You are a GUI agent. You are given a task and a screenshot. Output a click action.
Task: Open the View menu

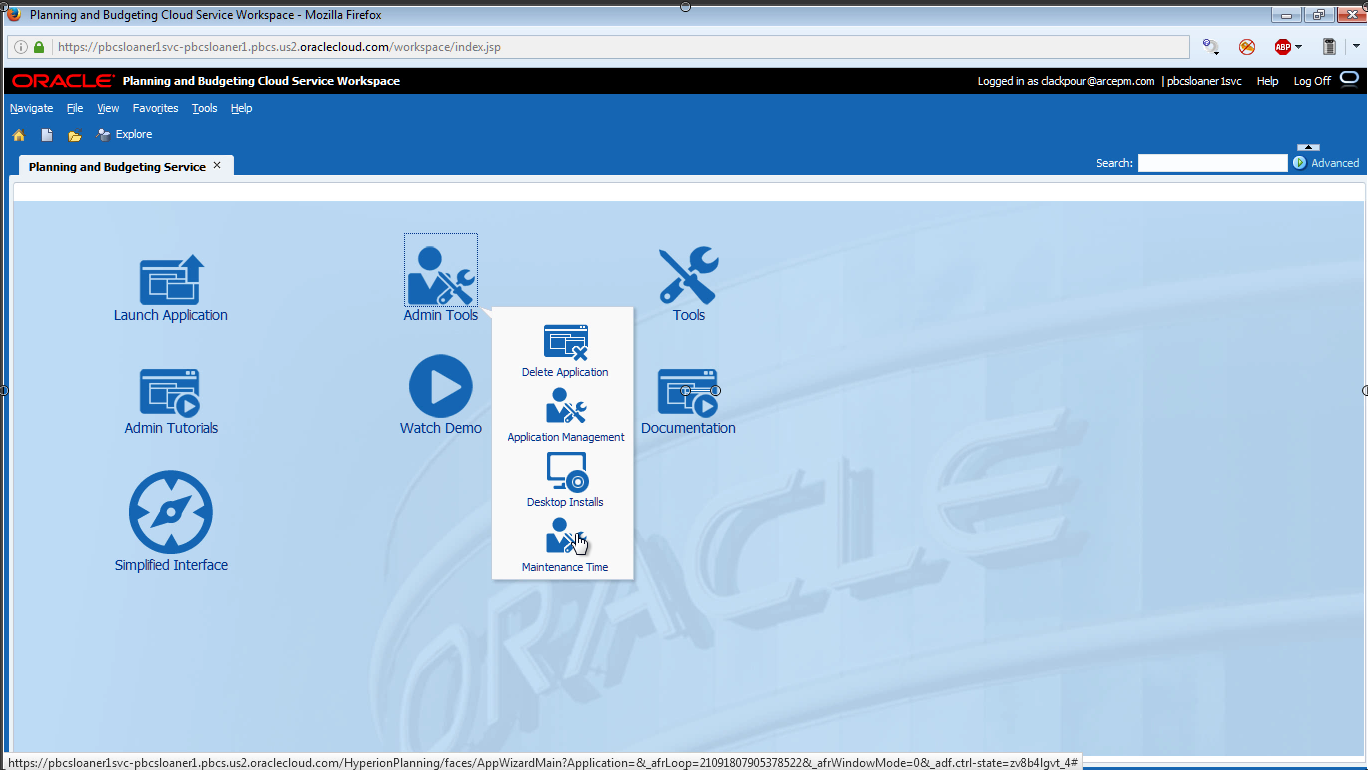click(x=108, y=108)
